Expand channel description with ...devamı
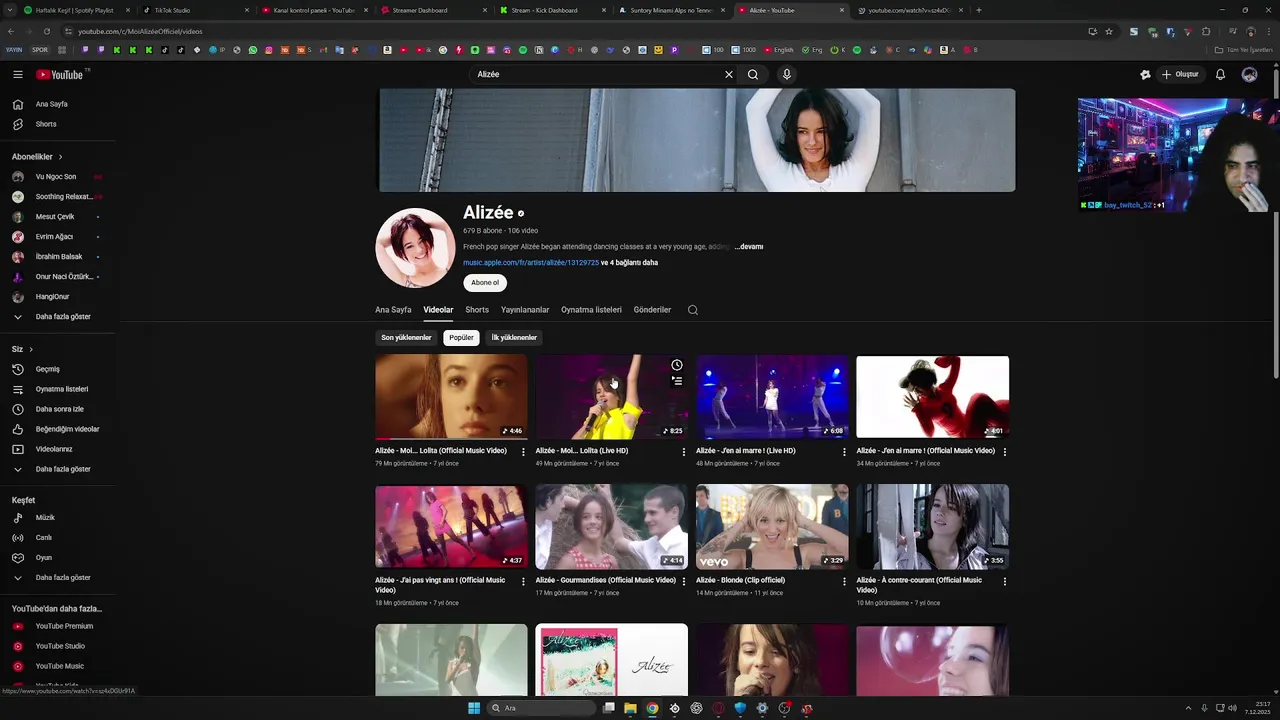This screenshot has height=720, width=1280. pos(749,246)
